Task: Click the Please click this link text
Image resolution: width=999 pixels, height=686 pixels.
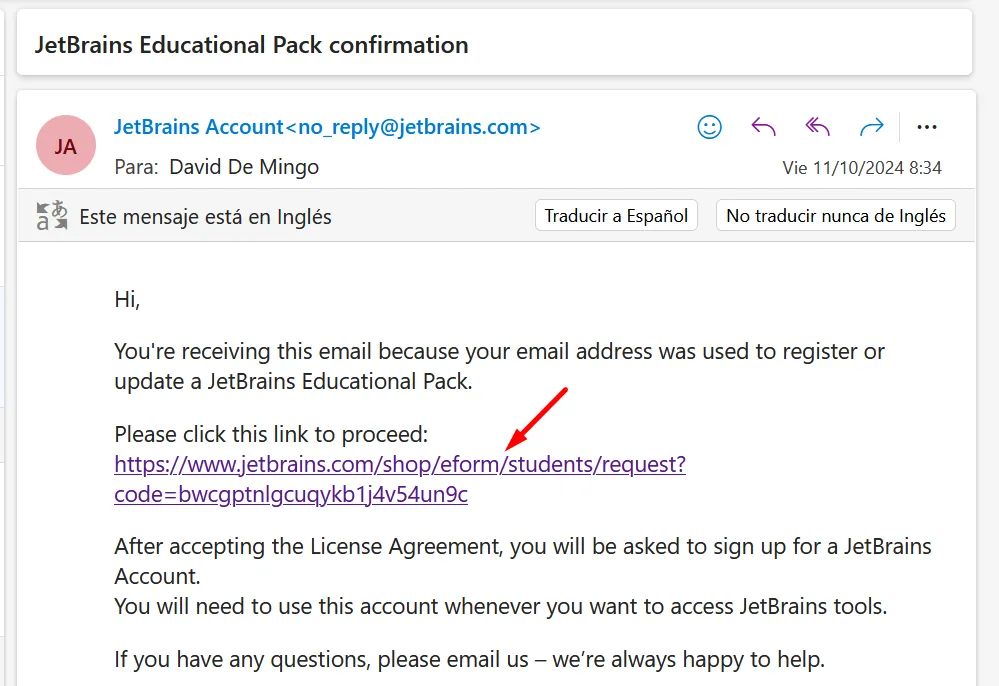Action: click(271, 434)
